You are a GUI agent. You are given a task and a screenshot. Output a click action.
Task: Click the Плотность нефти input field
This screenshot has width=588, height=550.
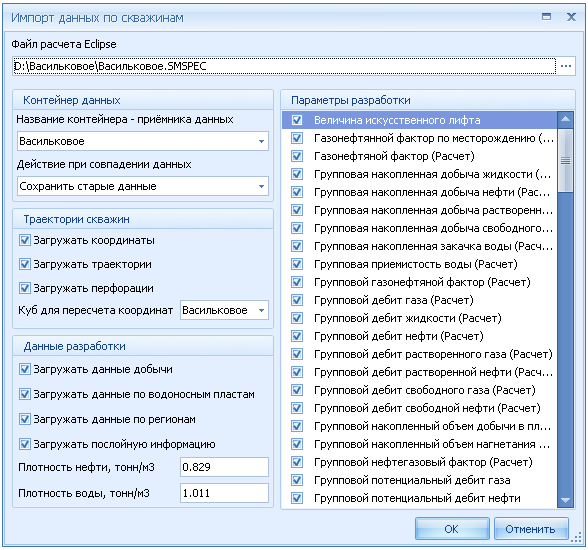[x=224, y=467]
